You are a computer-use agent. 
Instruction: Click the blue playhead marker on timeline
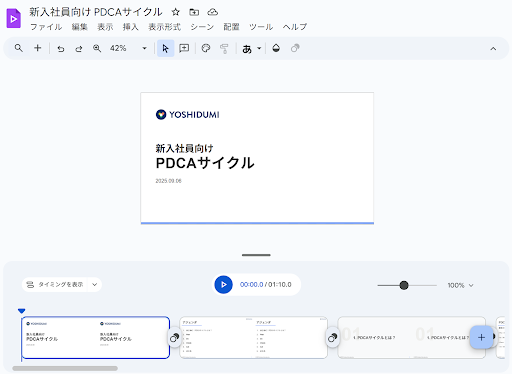click(x=22, y=311)
